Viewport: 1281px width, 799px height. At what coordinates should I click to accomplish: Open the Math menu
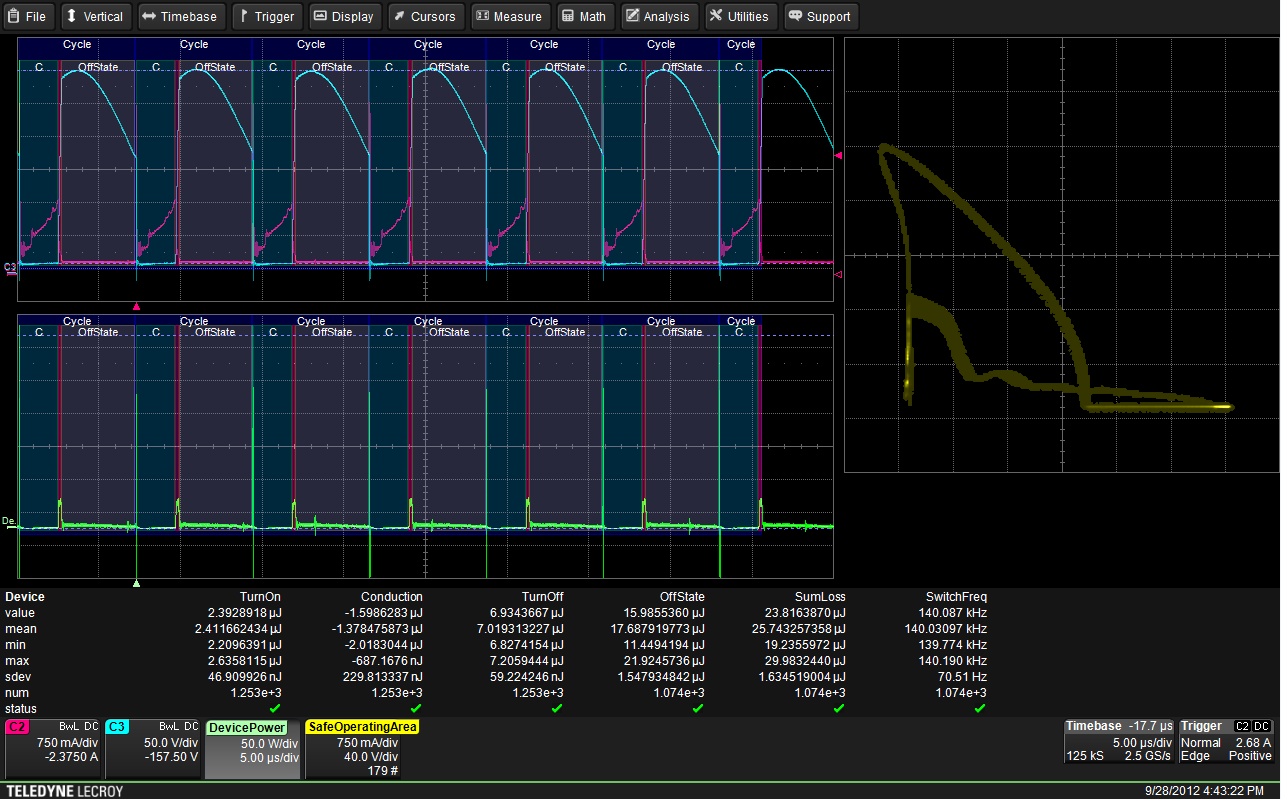[584, 16]
